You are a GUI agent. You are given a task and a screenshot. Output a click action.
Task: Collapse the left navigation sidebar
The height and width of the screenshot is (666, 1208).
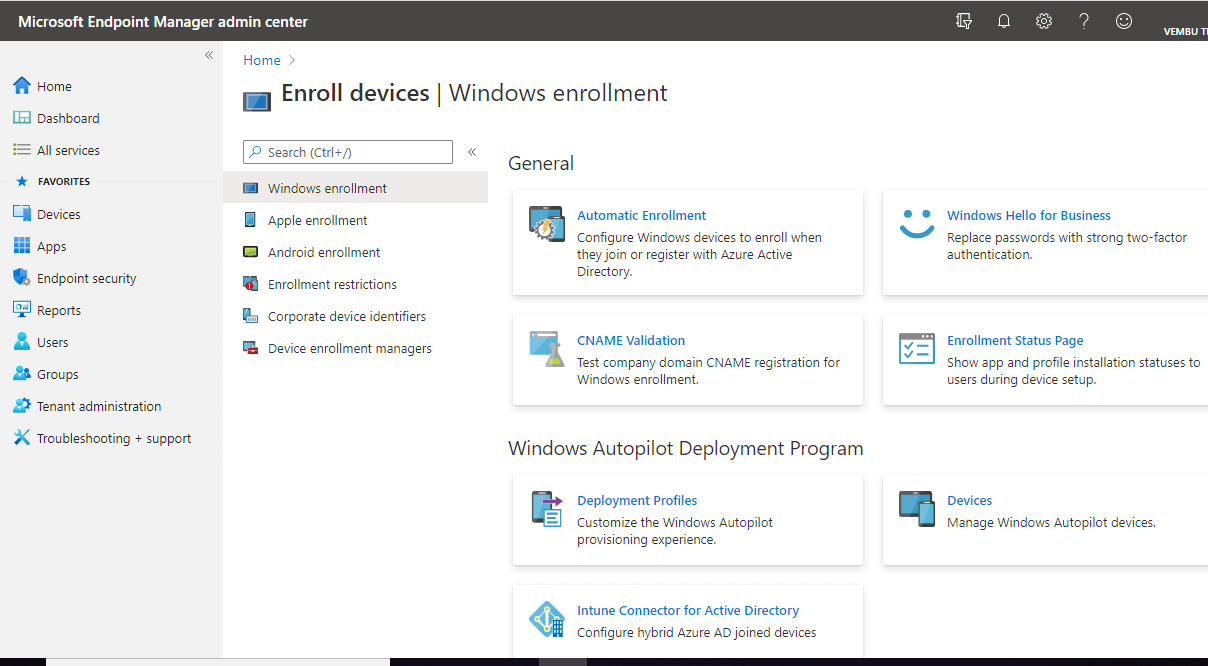tap(209, 55)
